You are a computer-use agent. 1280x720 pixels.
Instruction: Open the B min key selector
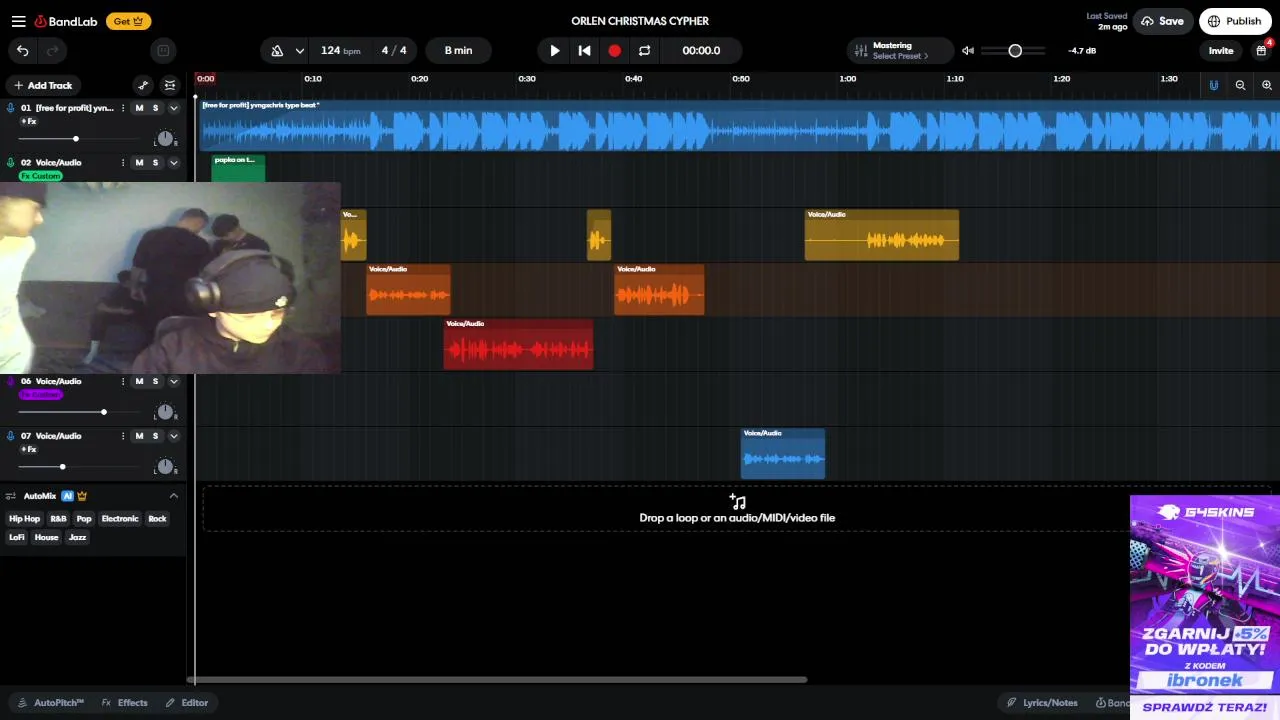458,50
